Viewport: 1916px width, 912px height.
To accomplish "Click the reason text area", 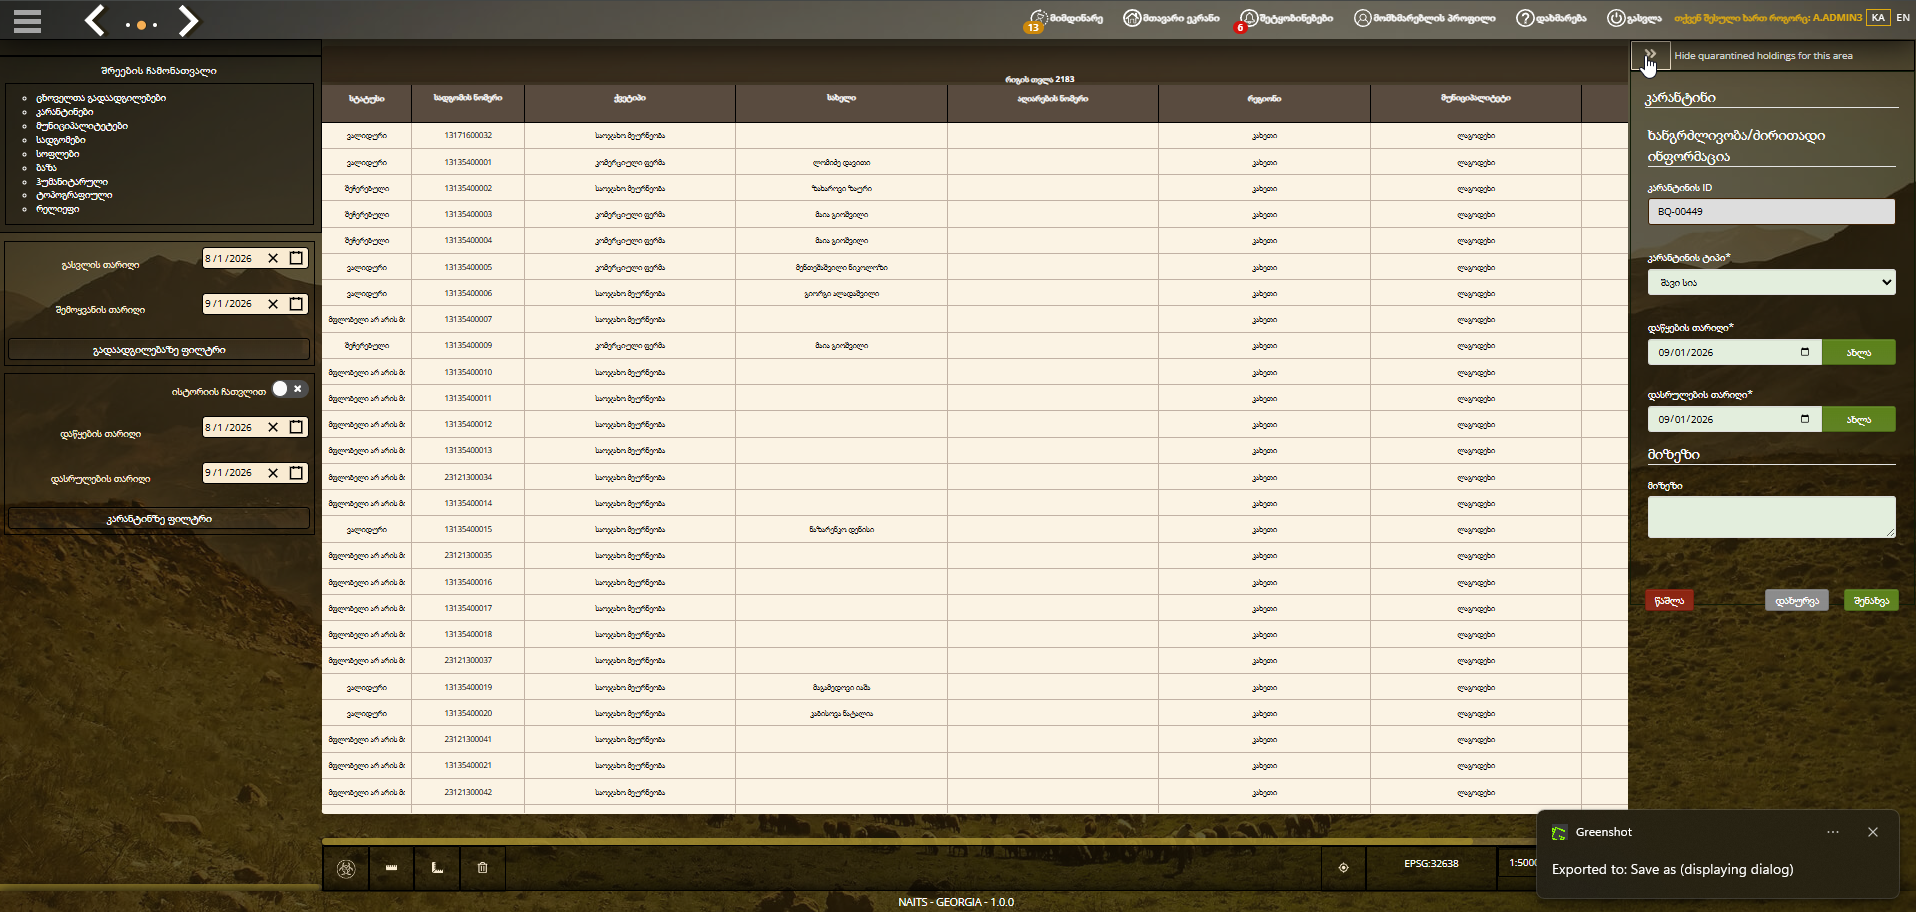I will coord(1771,517).
